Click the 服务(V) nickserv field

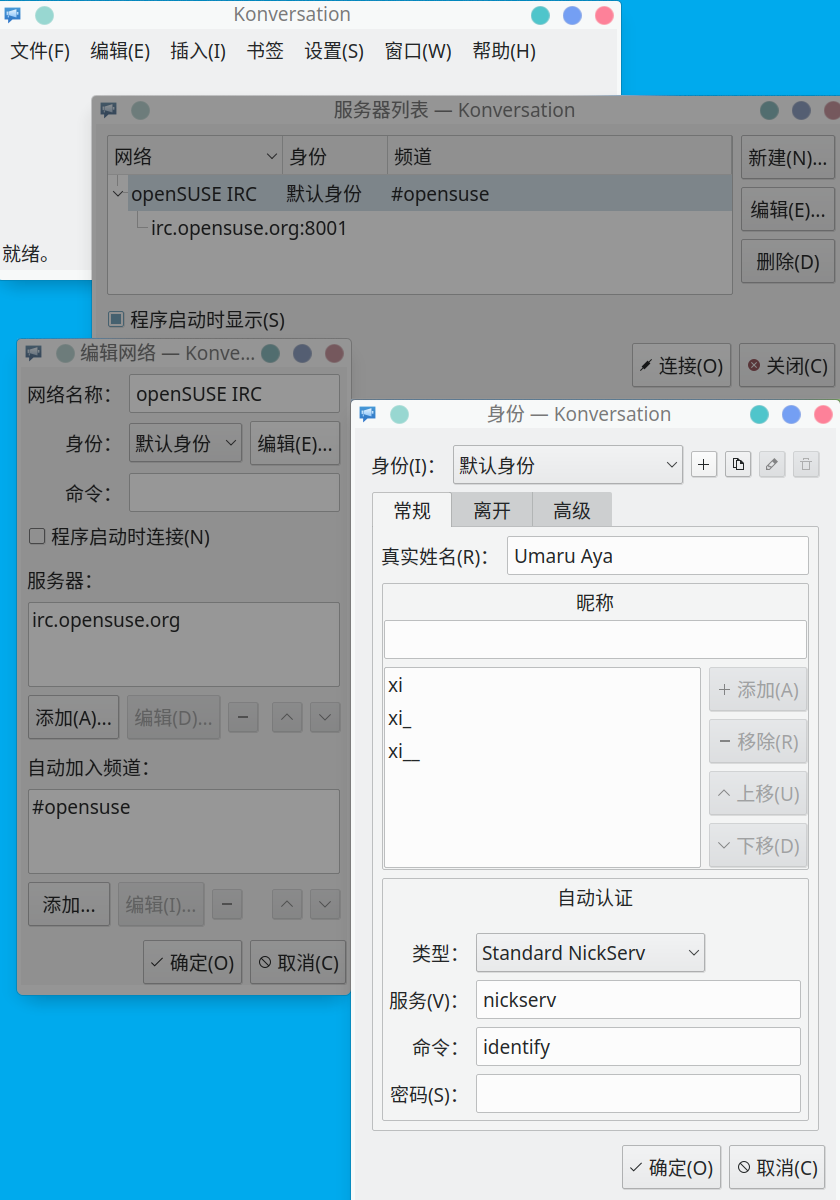(638, 1000)
